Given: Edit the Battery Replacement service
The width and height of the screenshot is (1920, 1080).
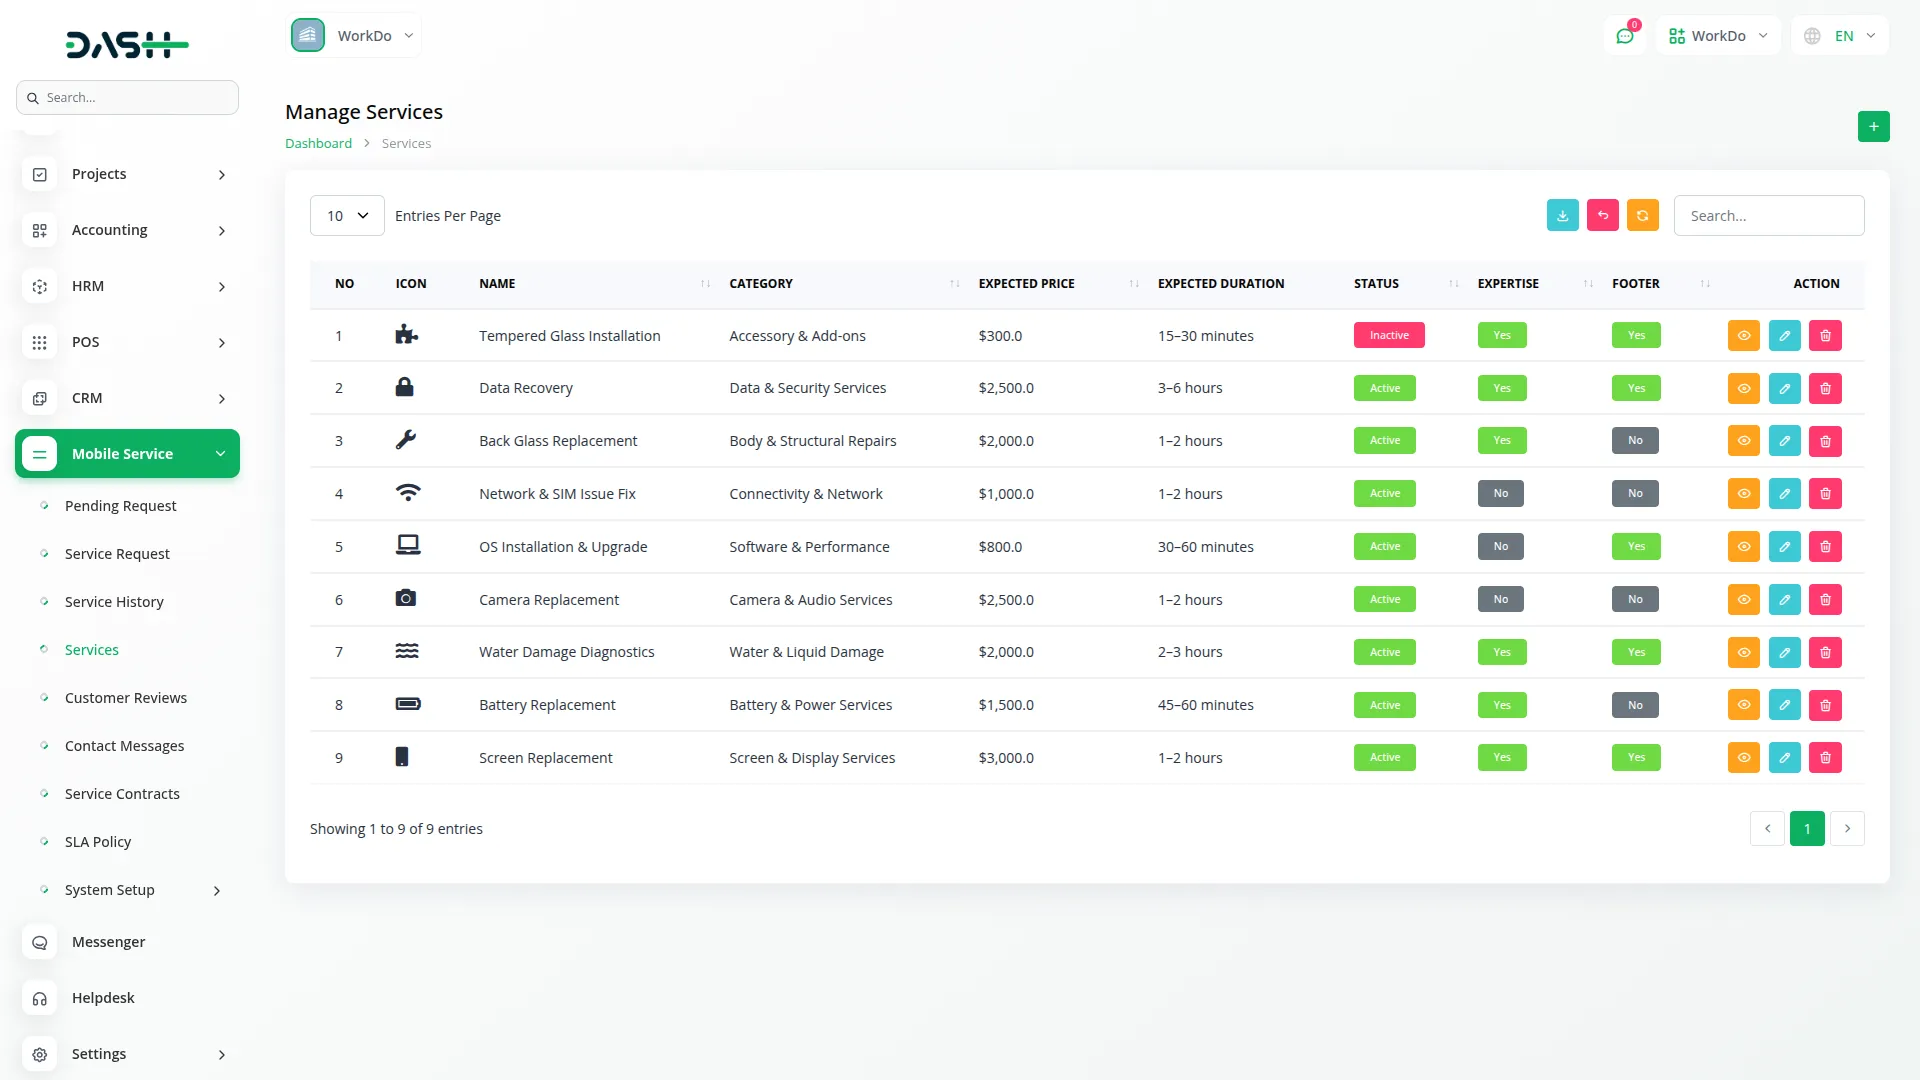Looking at the screenshot, I should 1784,704.
